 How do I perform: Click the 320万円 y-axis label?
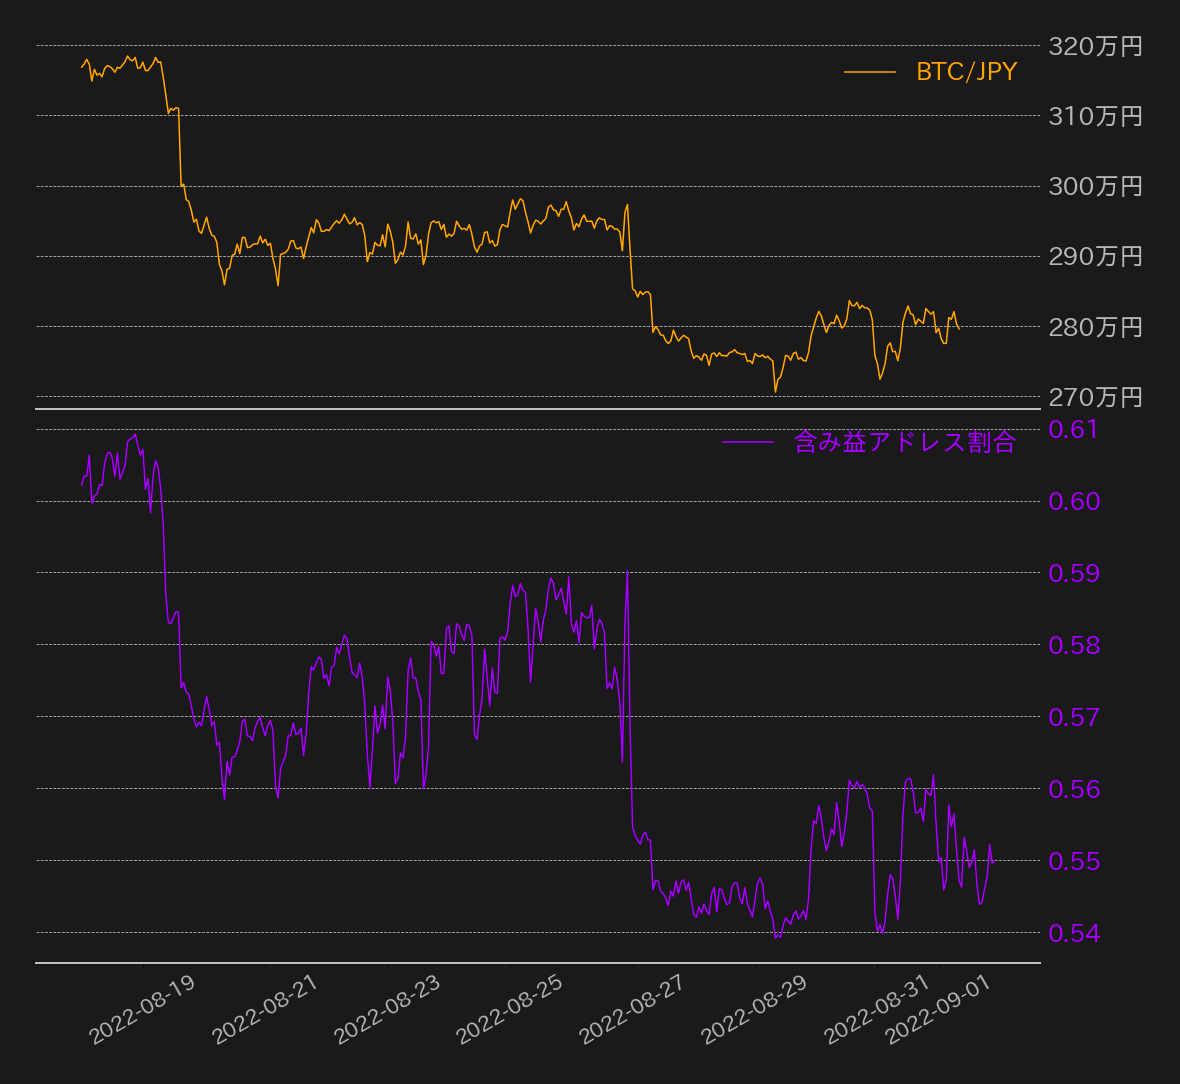coord(1095,46)
